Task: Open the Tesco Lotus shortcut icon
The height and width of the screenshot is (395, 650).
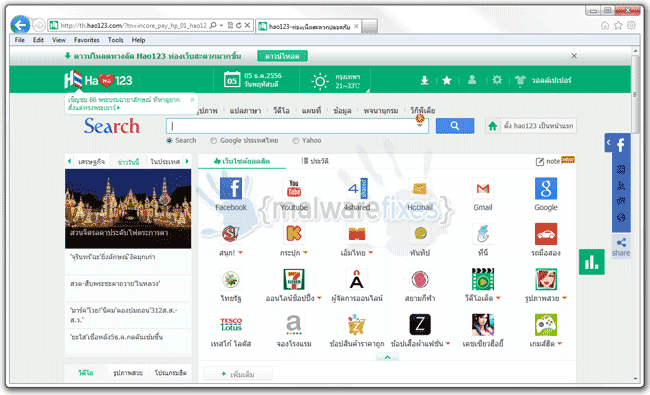Action: pyautogui.click(x=231, y=325)
